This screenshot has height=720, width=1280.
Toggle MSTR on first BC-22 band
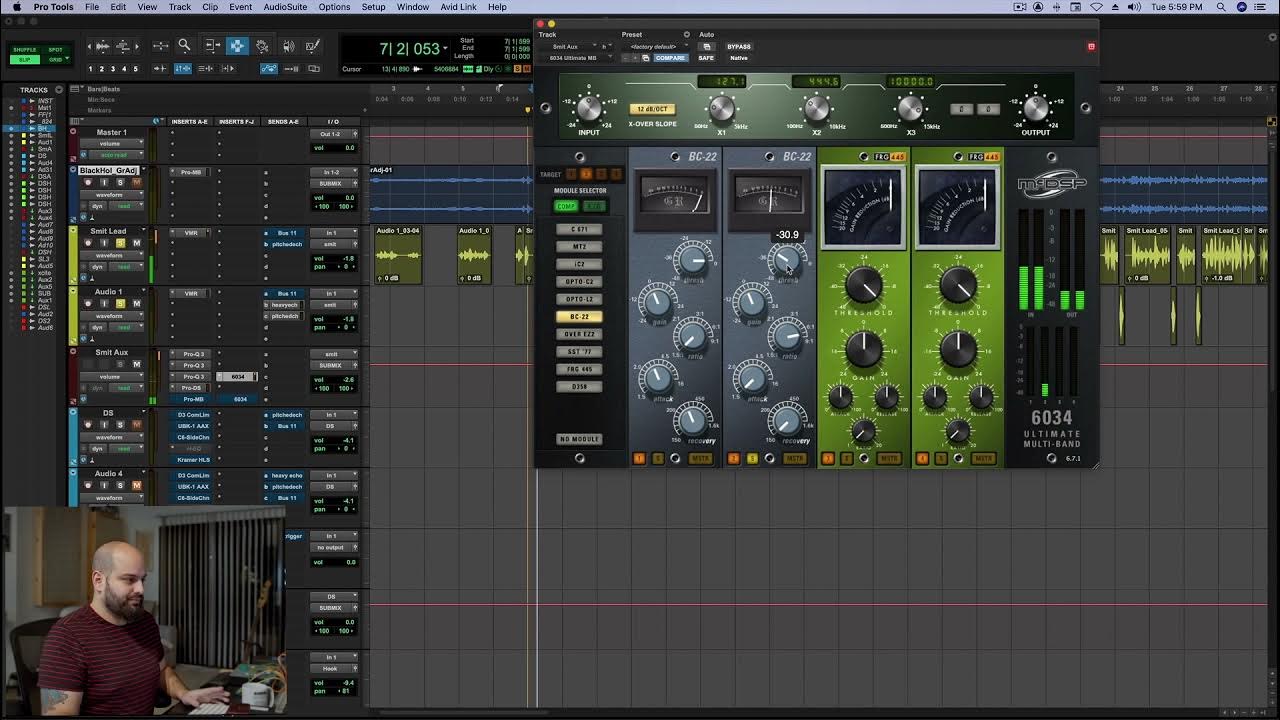click(x=700, y=458)
